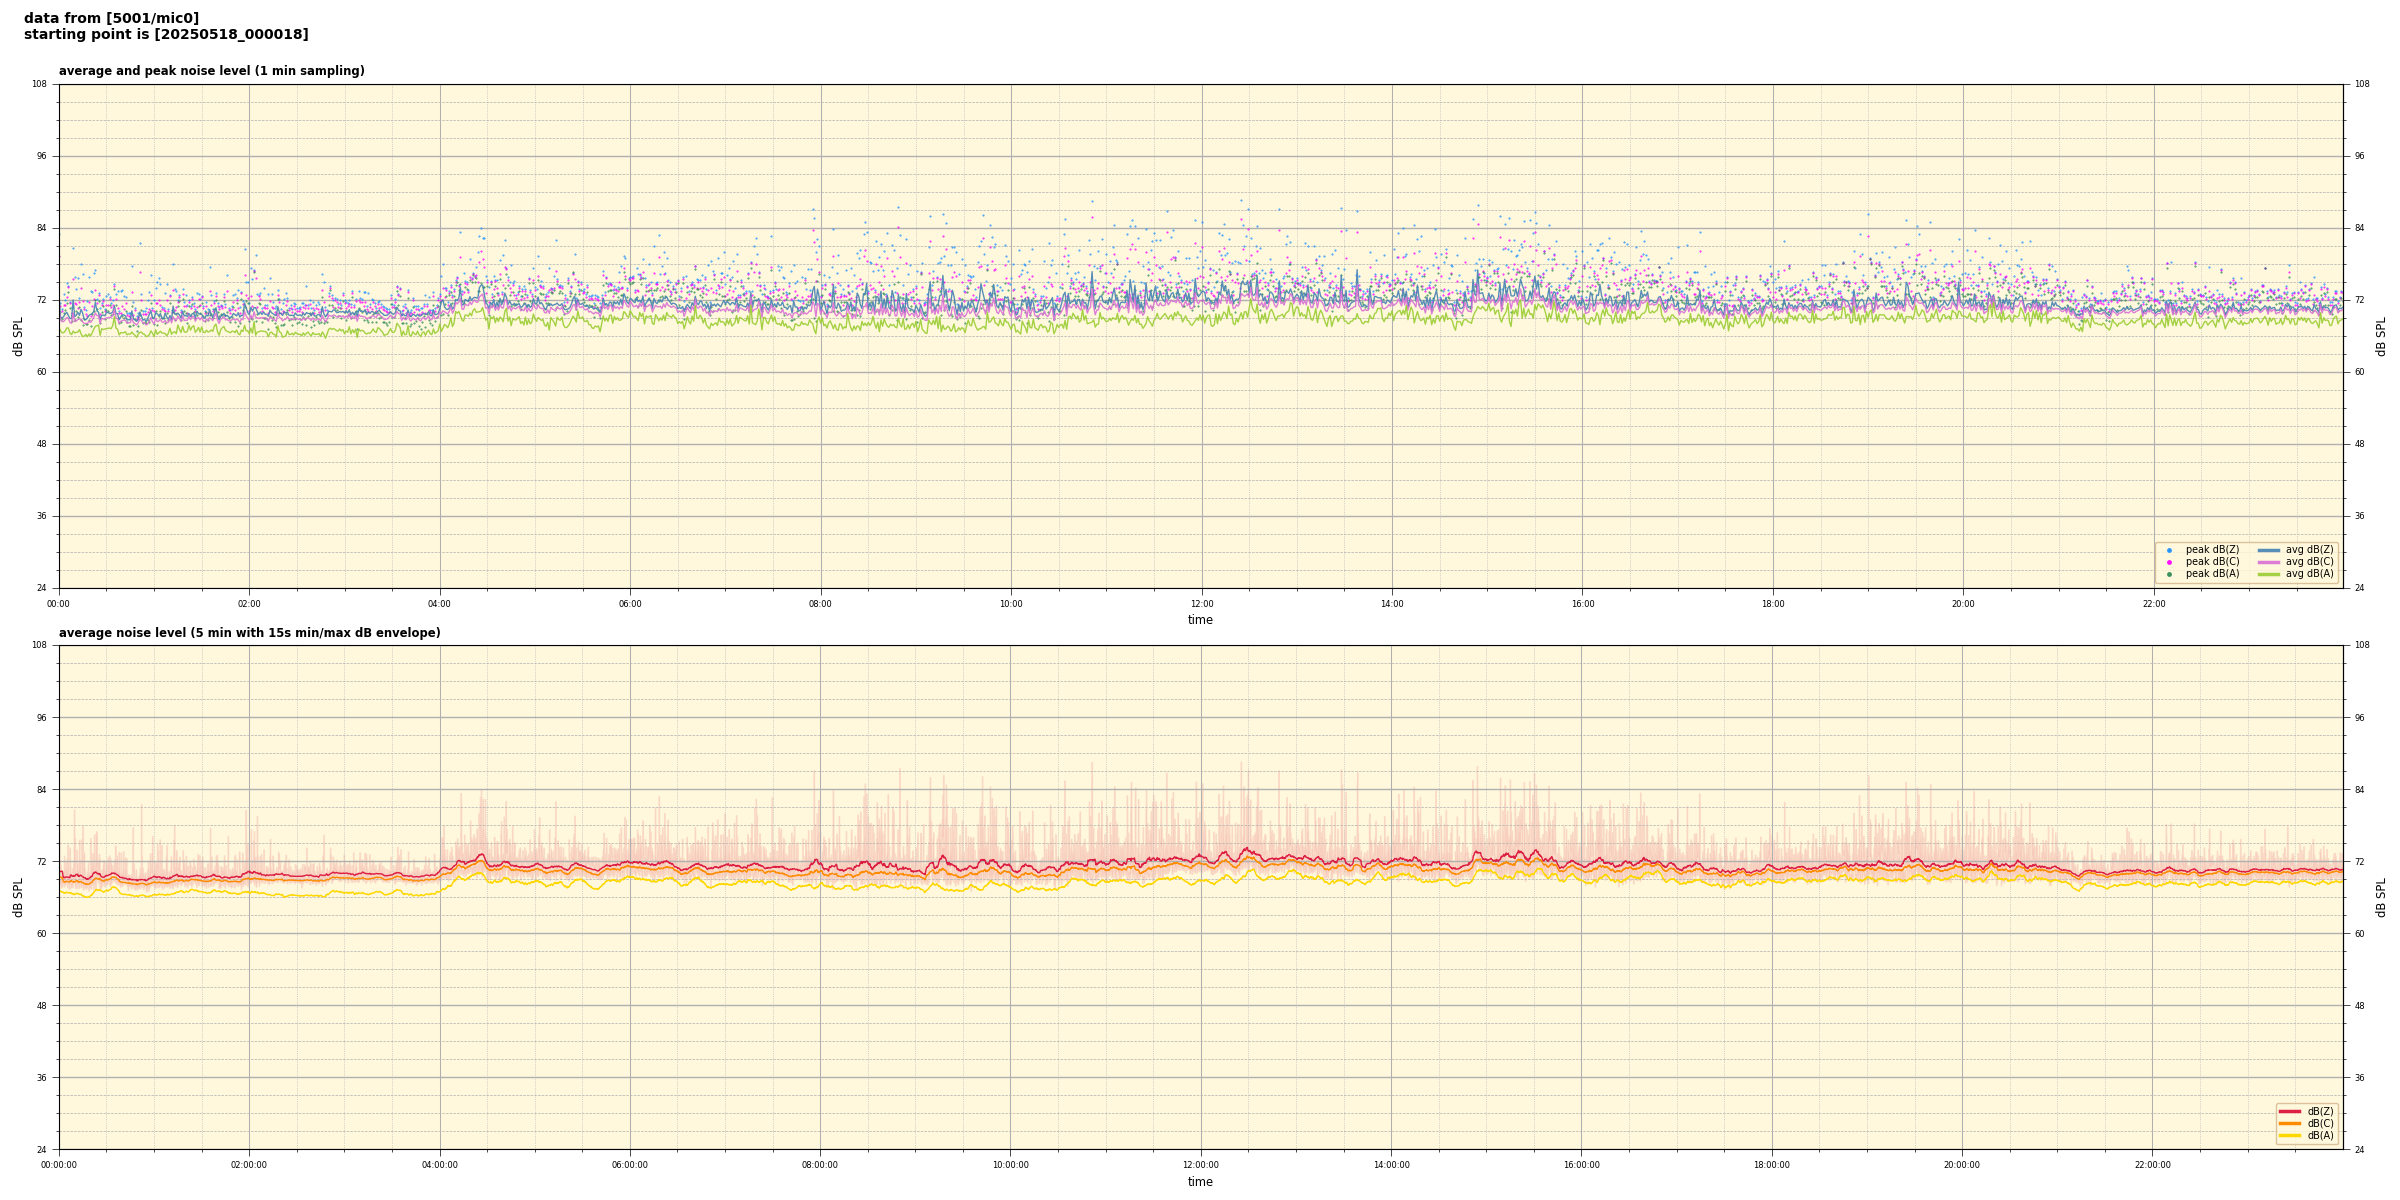The image size is (2400, 1200).
Task: Click the avg dB(C) legend line
Action: pos(2268,562)
